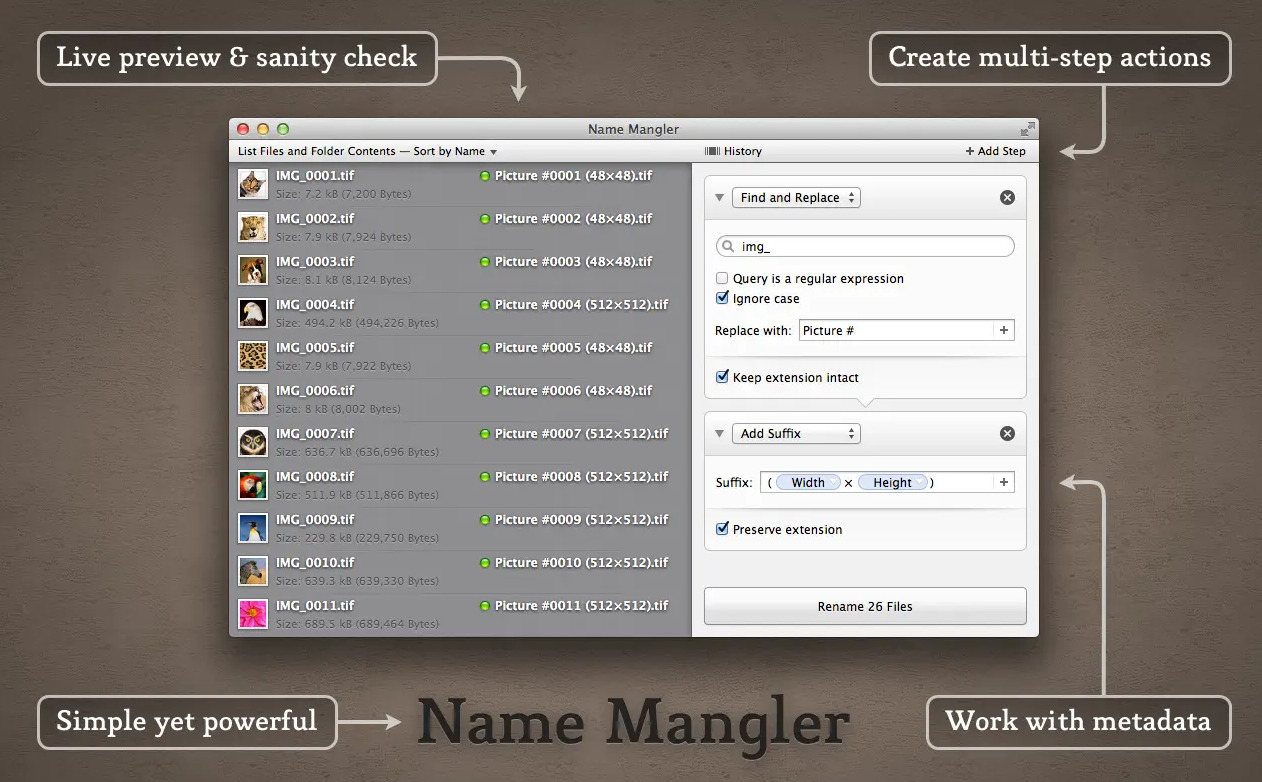This screenshot has width=1262, height=782.
Task: Click preview name Picture #0002 (48×48).tif
Action: [573, 219]
